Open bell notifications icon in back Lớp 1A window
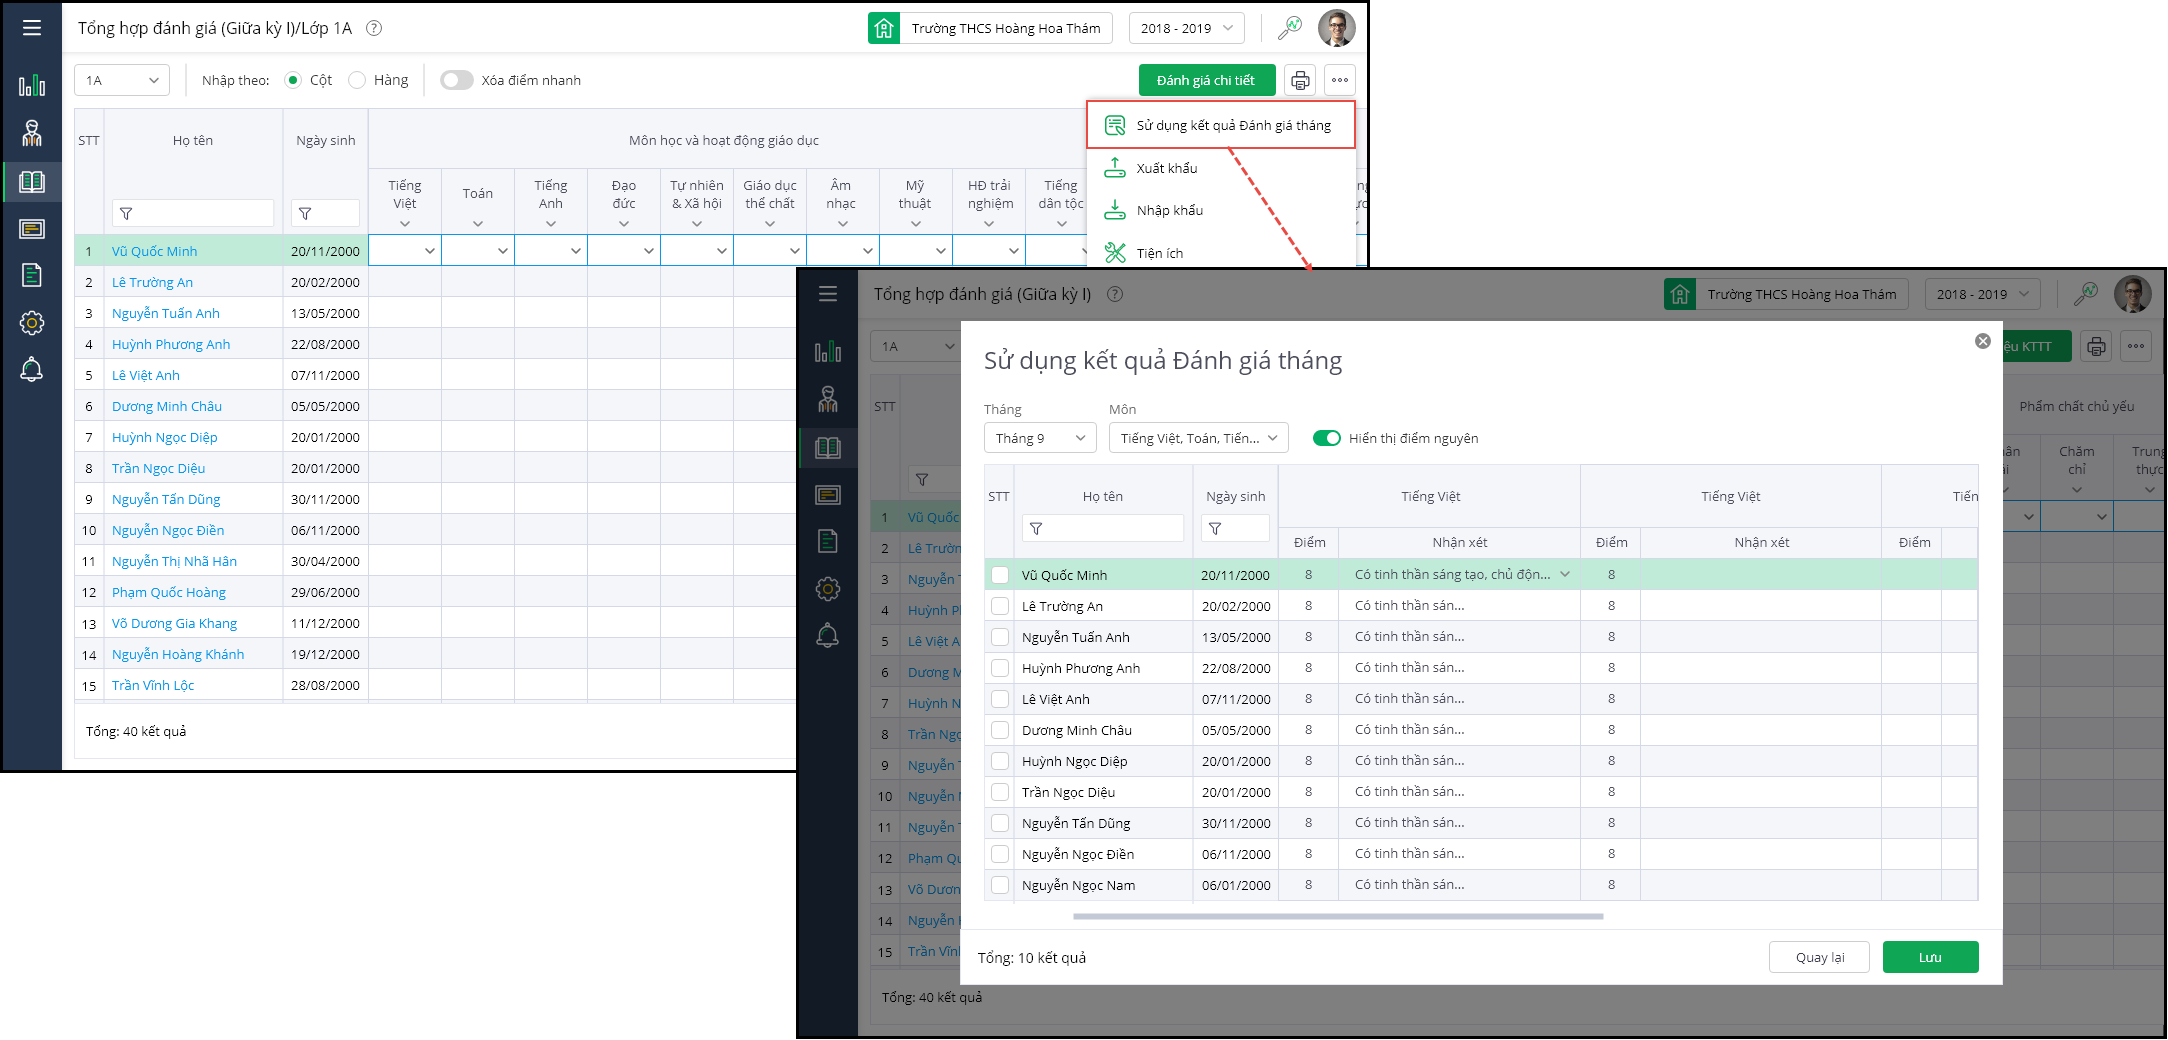 pos(32,369)
